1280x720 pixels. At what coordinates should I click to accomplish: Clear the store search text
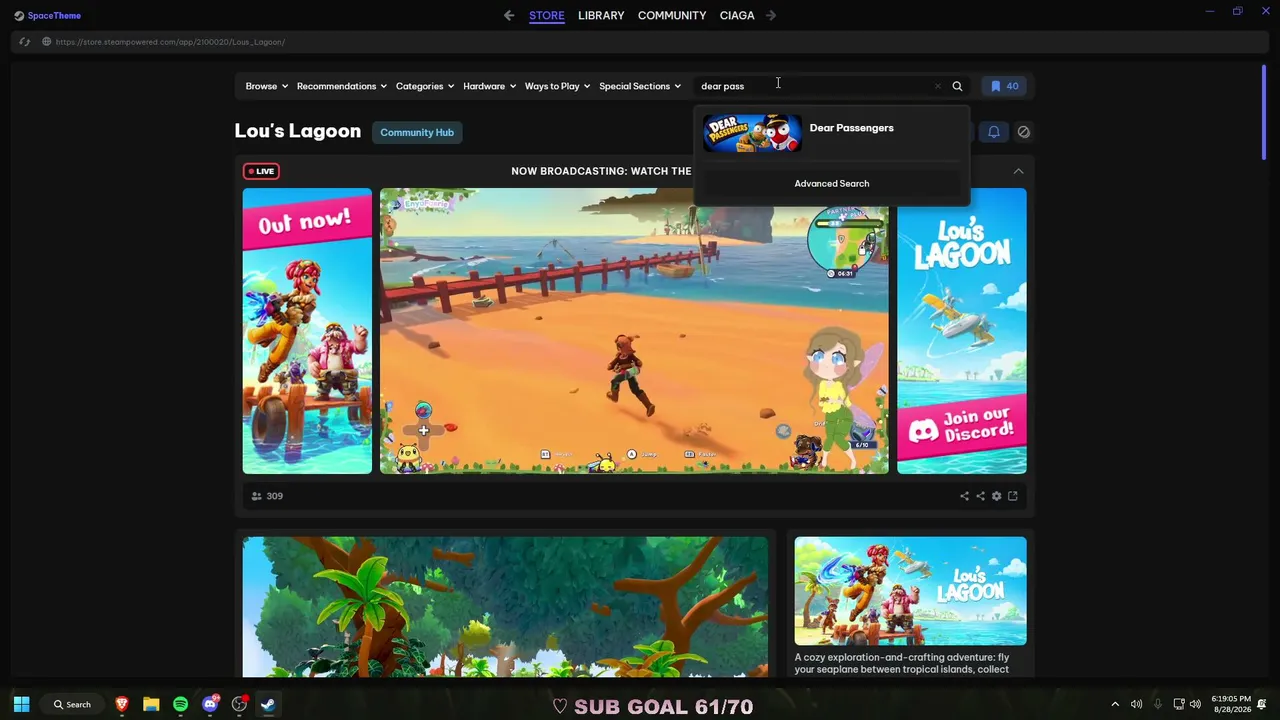point(937,86)
